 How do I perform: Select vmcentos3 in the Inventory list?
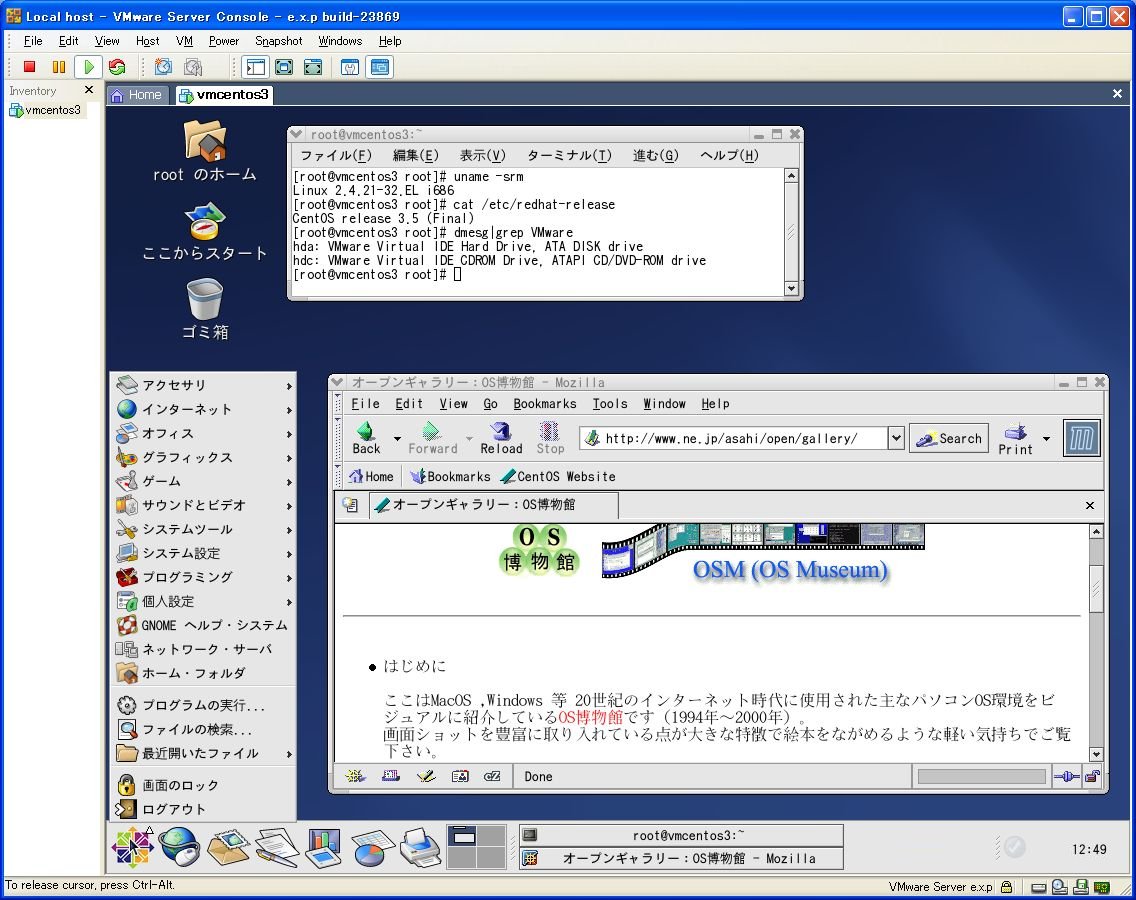point(45,110)
